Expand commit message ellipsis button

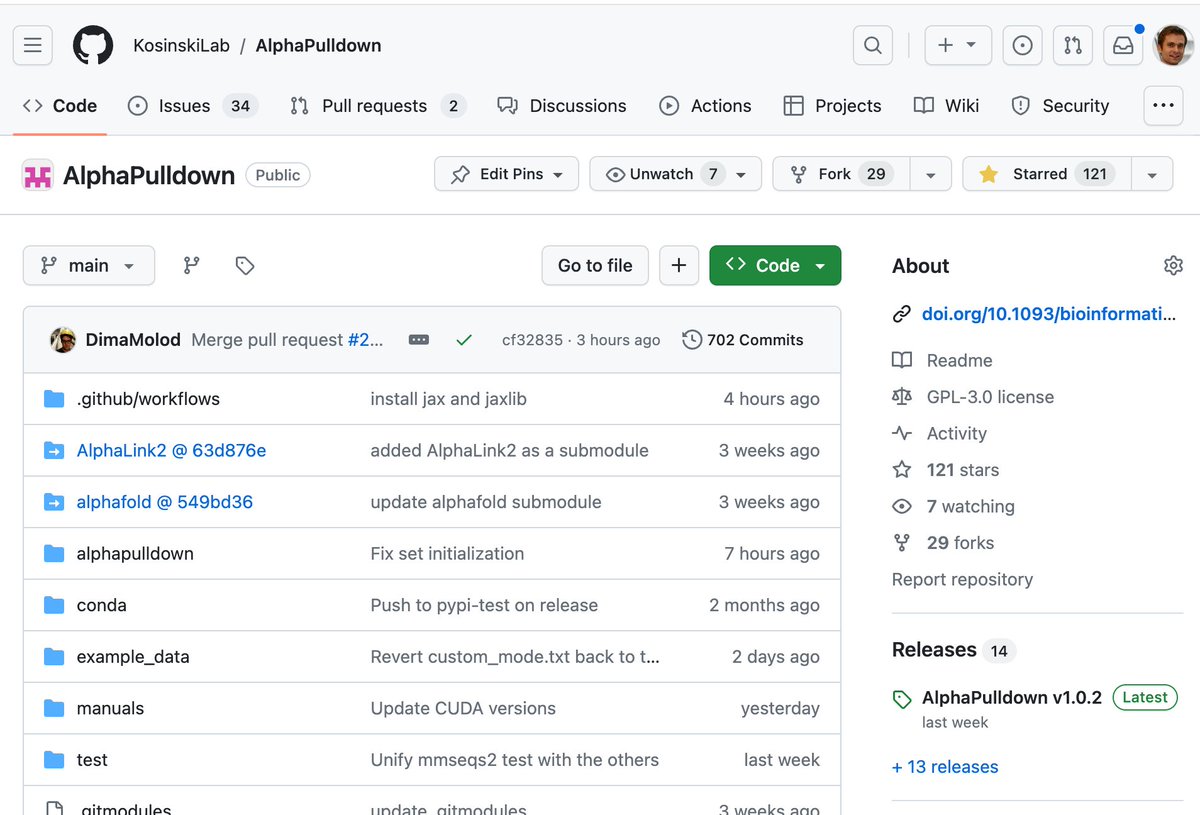419,340
